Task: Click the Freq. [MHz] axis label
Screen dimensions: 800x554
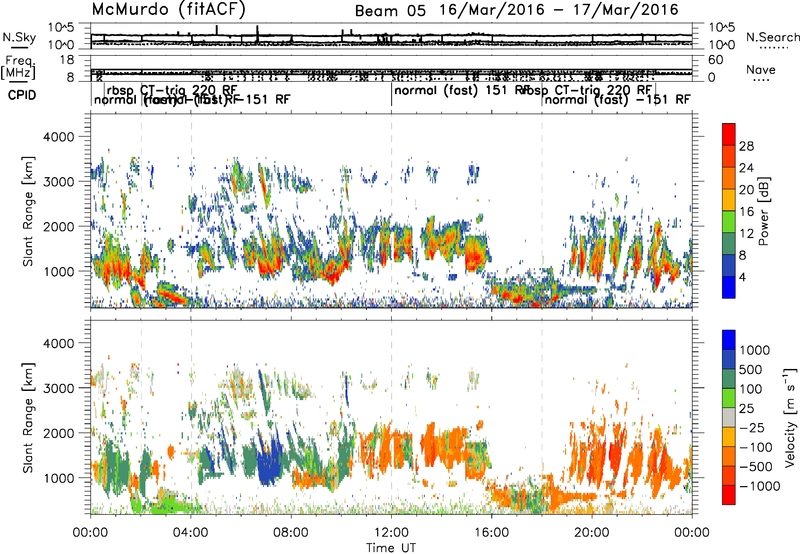Action: coord(18,68)
